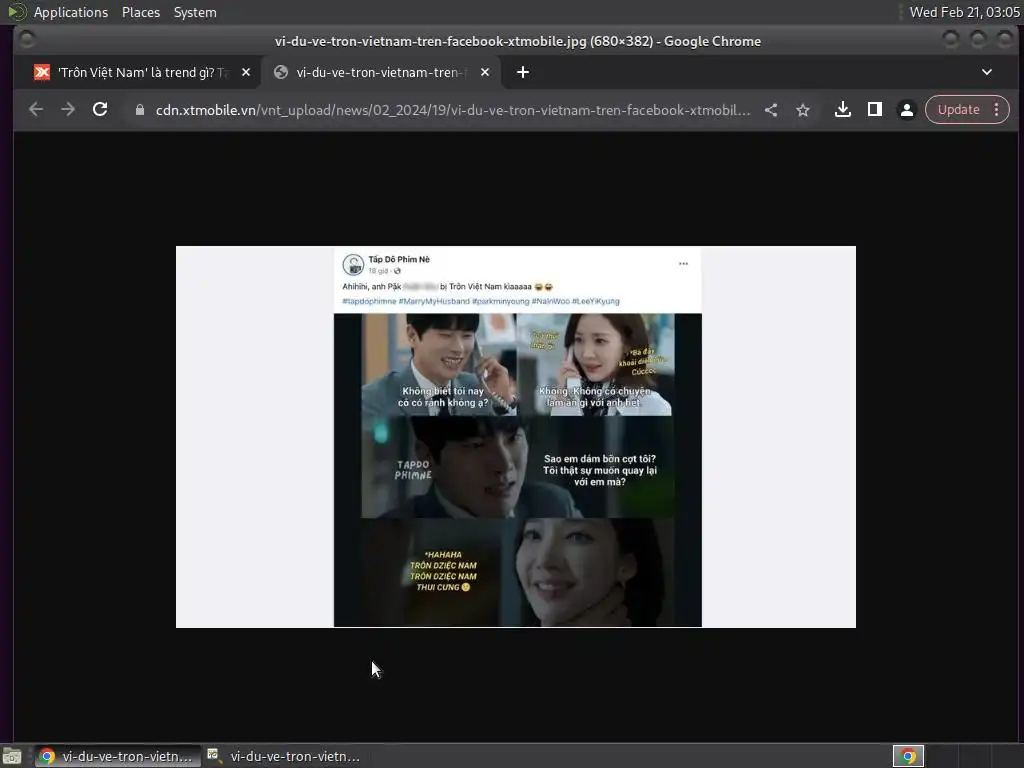Click the forward navigation arrow

[x=68, y=110]
